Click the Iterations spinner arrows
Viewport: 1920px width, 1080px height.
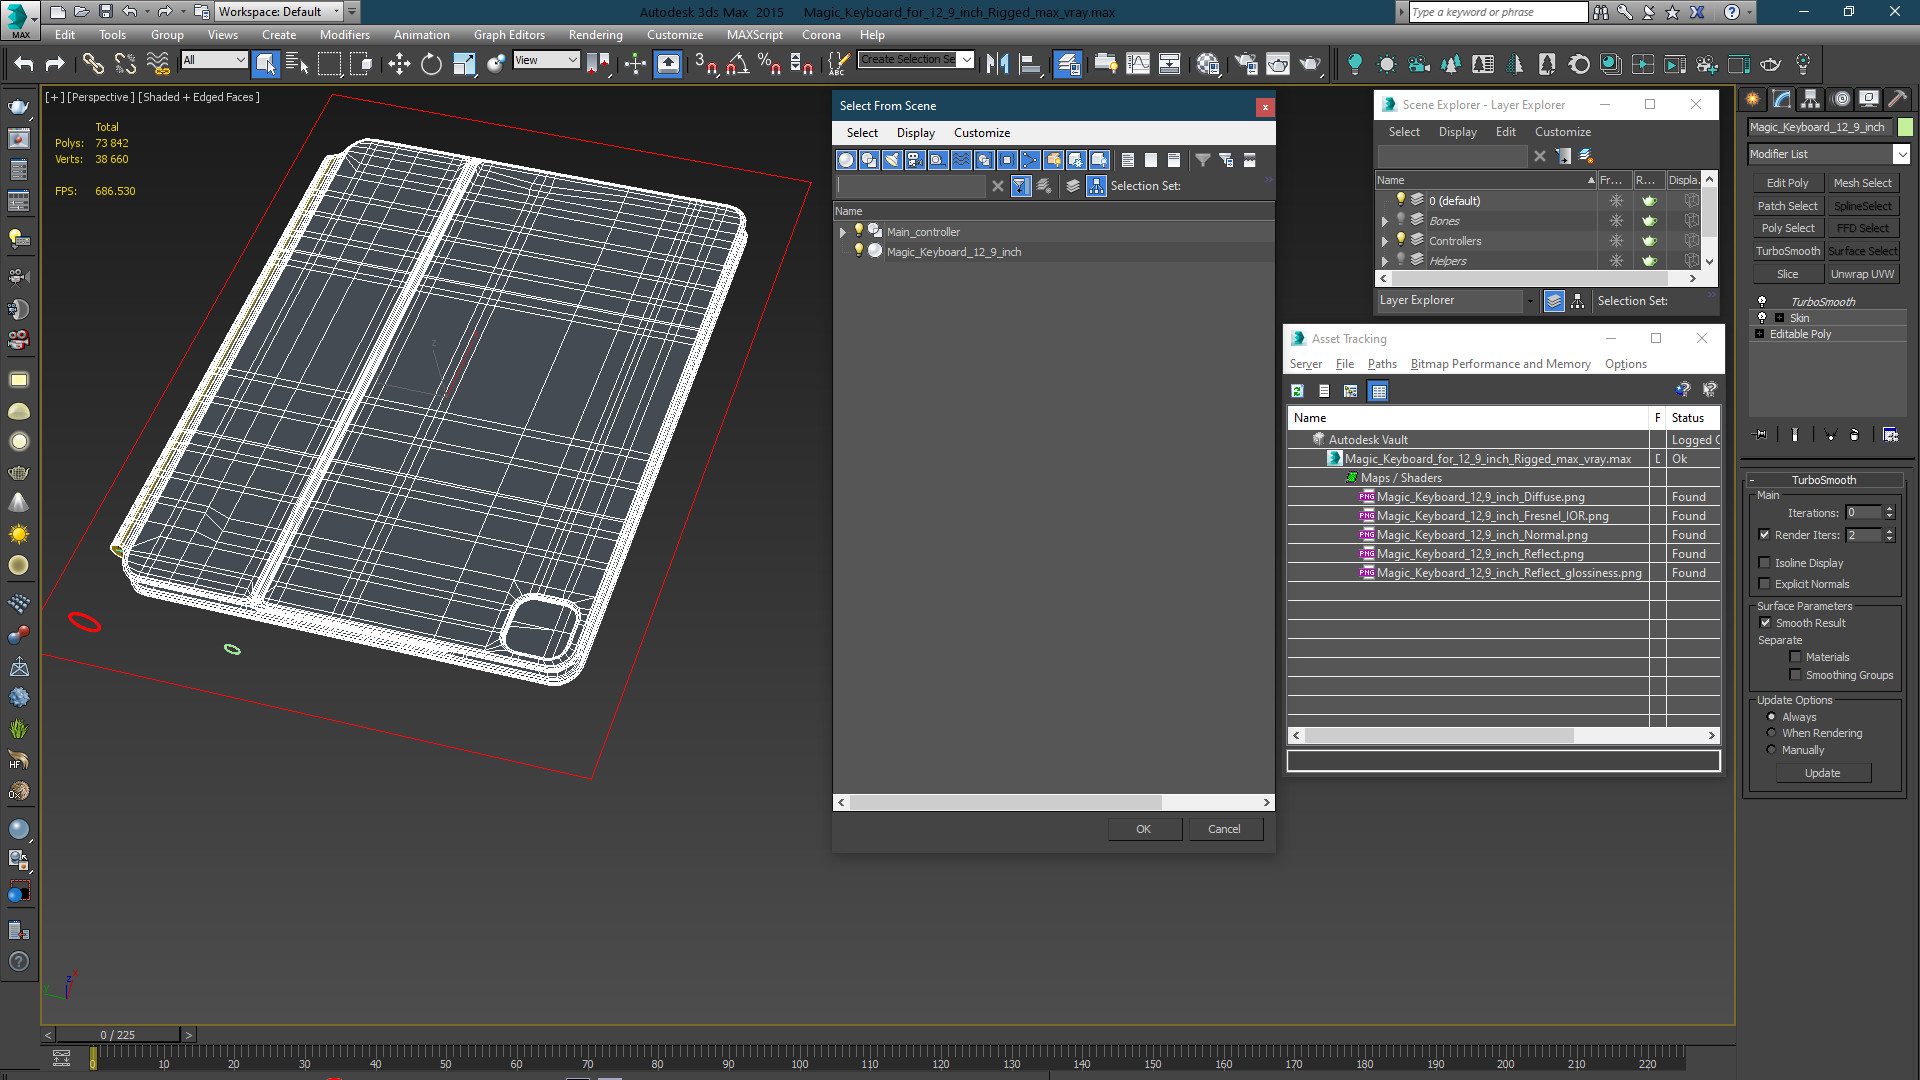(1889, 513)
